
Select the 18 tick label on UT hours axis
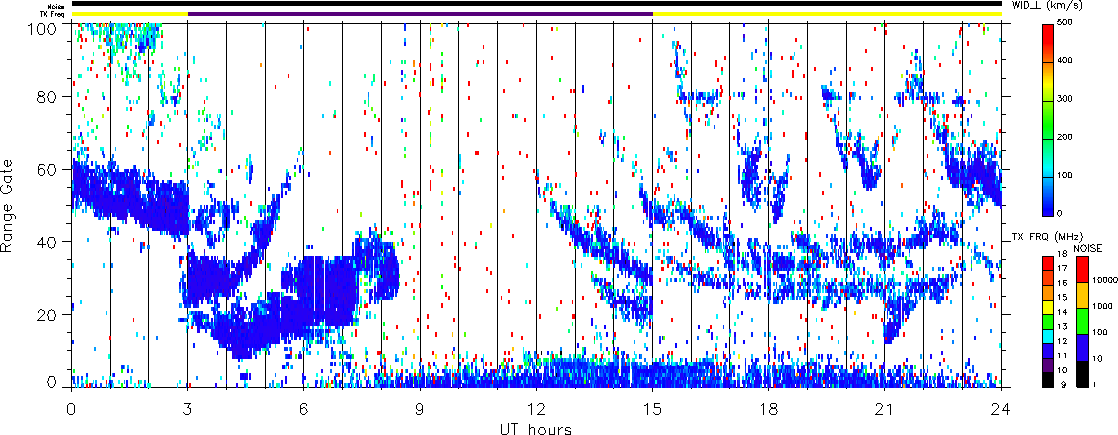pos(769,408)
